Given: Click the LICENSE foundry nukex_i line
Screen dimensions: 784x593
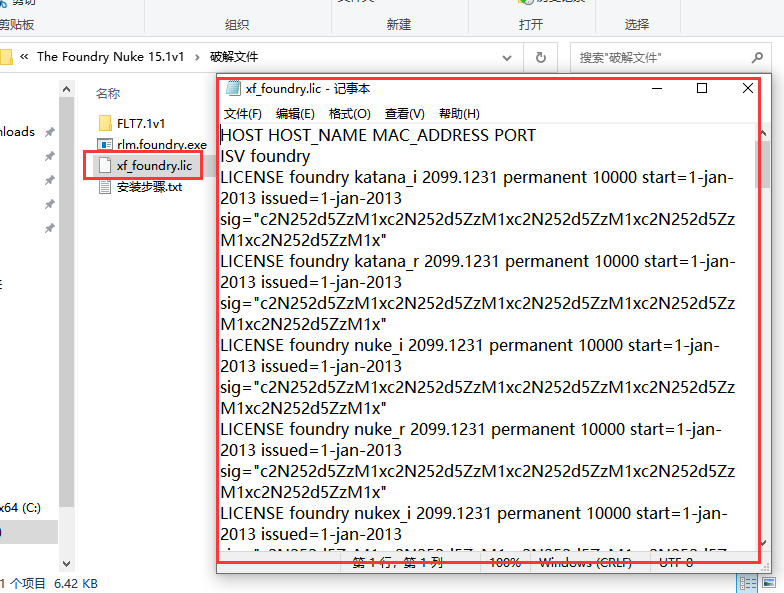Looking at the screenshot, I should coord(474,514).
